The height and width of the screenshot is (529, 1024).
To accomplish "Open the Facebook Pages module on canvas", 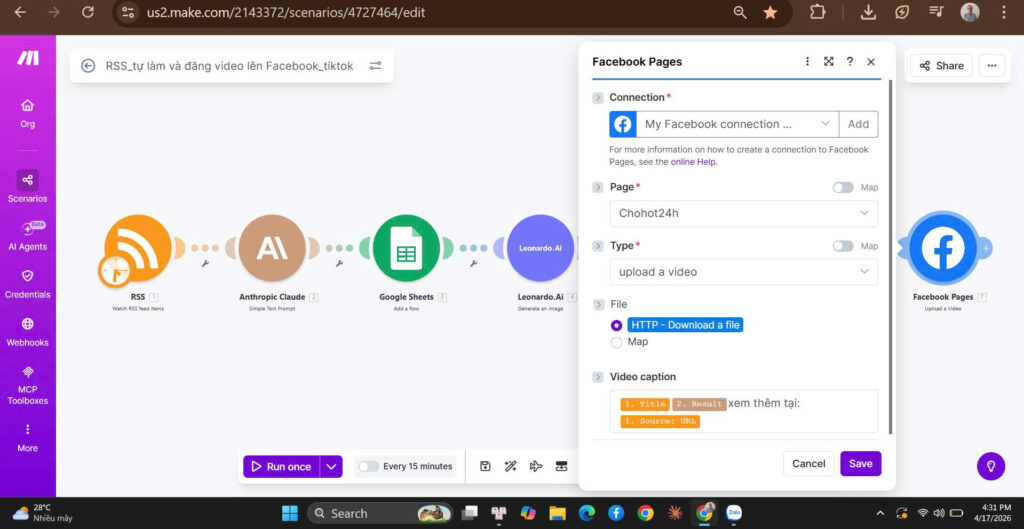I will [x=942, y=249].
